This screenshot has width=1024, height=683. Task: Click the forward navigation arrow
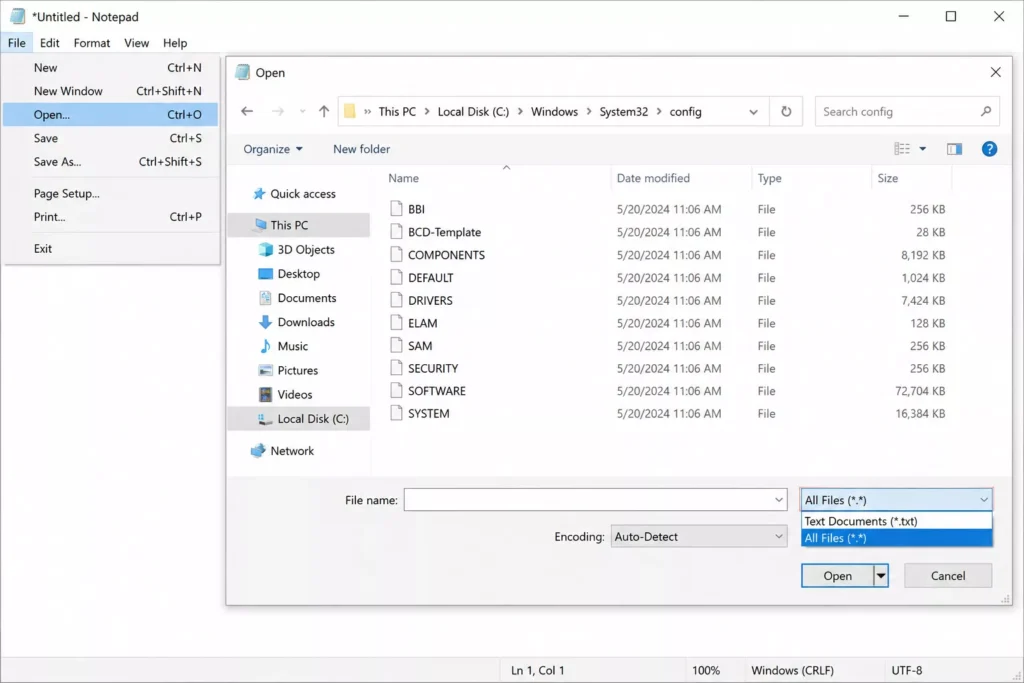[x=278, y=112]
